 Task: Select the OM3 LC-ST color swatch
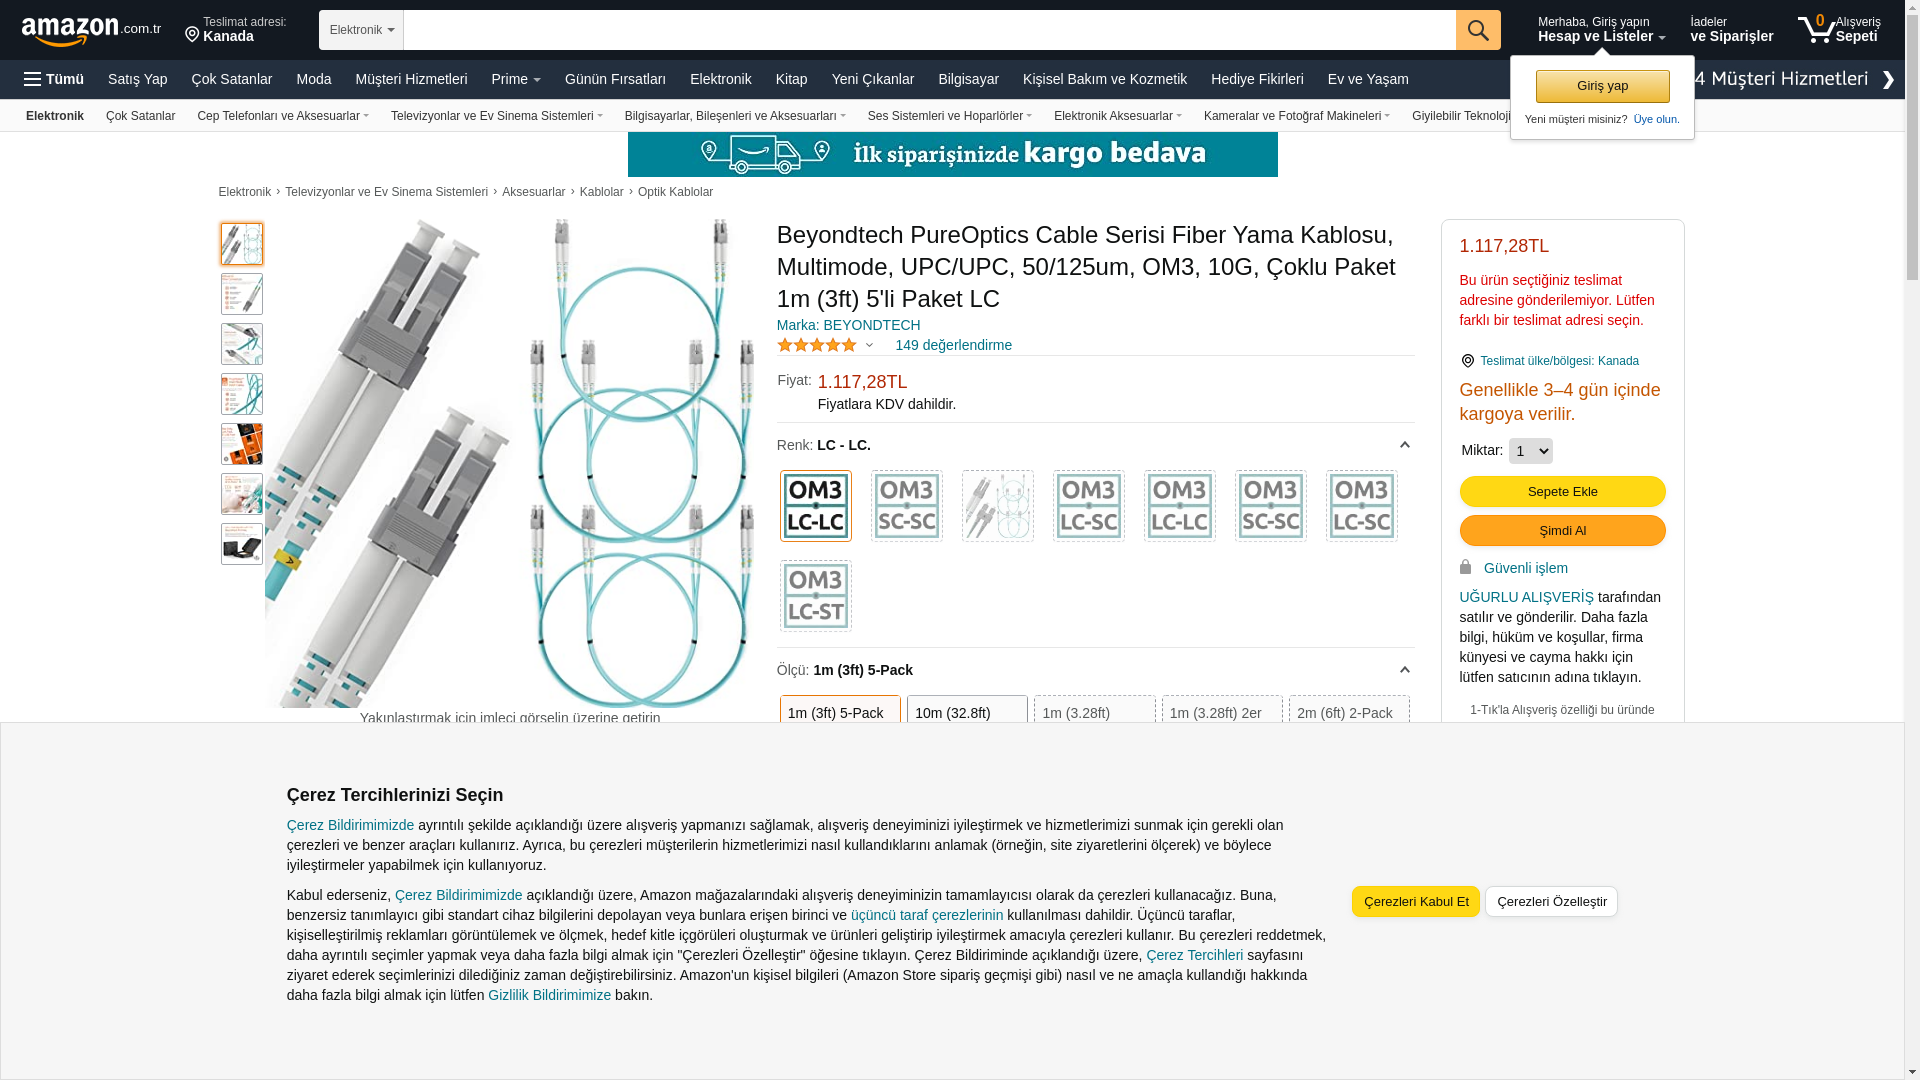point(816,596)
